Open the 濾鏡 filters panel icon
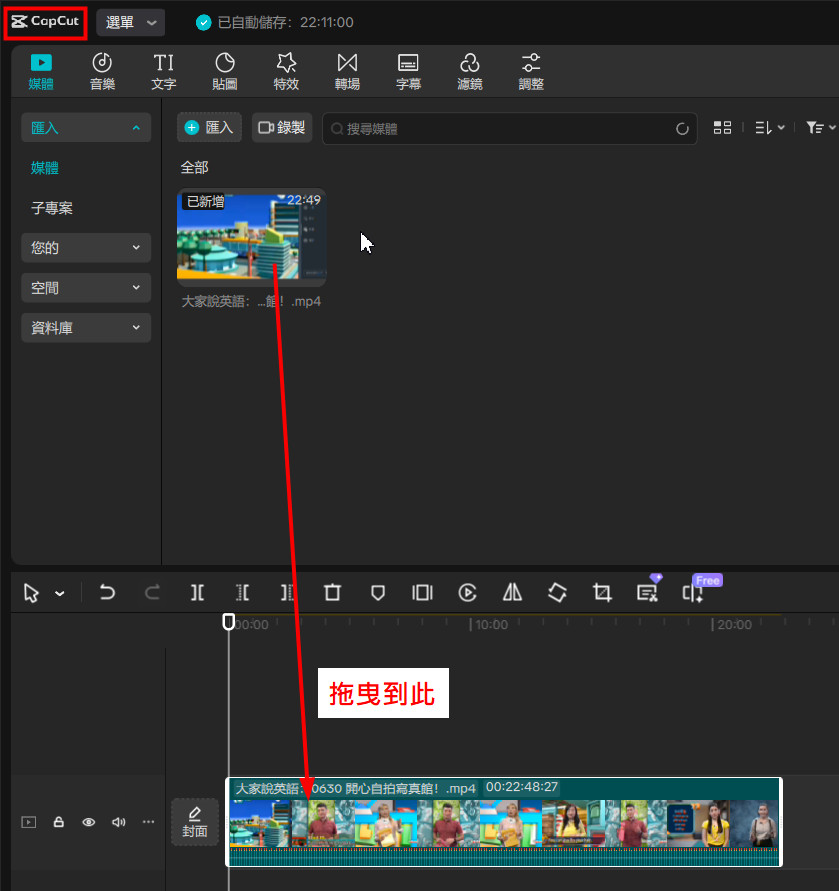839x891 pixels. [x=470, y=72]
